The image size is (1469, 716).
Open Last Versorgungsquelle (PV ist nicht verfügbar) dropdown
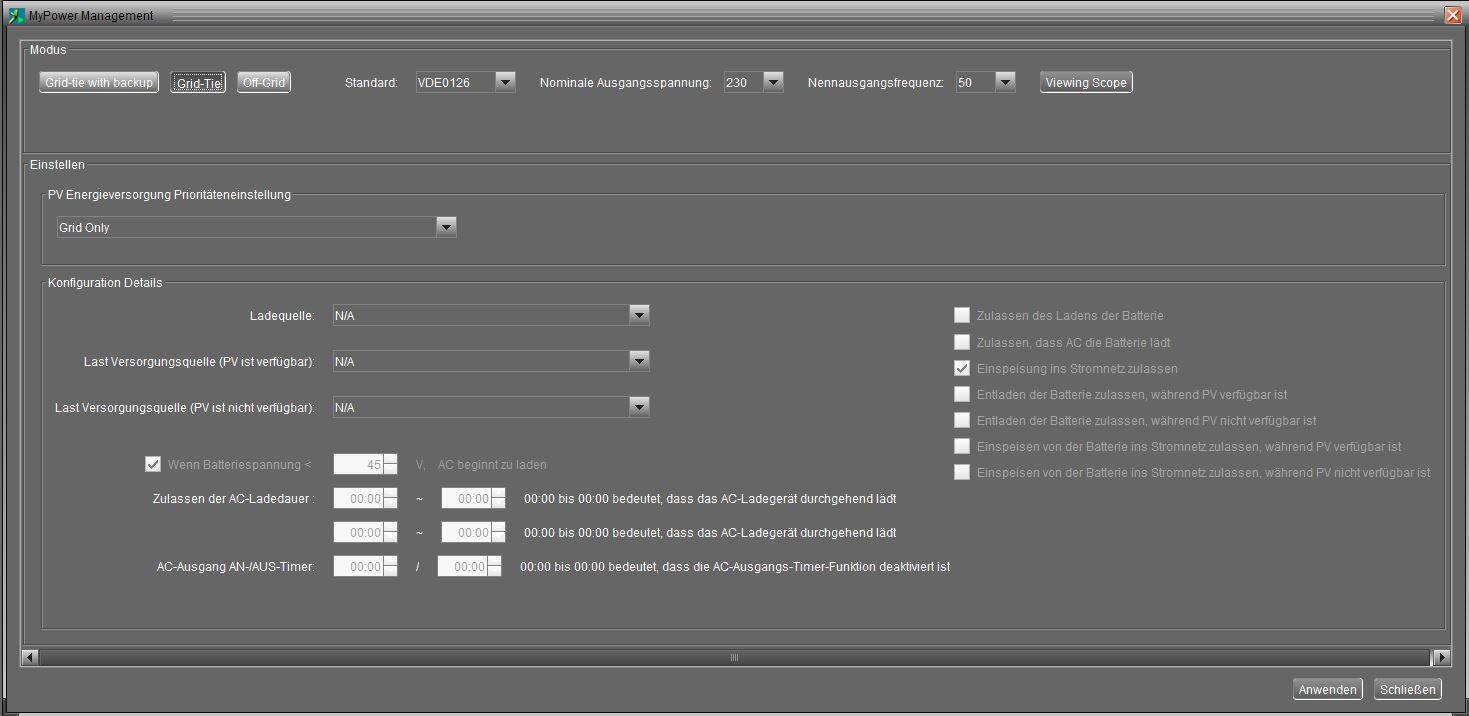click(x=491, y=407)
